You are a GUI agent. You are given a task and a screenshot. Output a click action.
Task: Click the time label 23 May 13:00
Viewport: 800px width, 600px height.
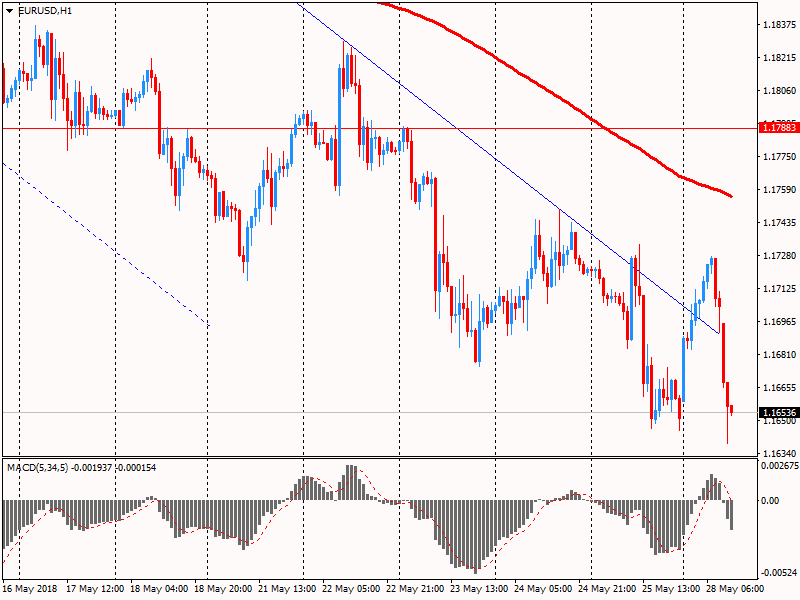[479, 589]
